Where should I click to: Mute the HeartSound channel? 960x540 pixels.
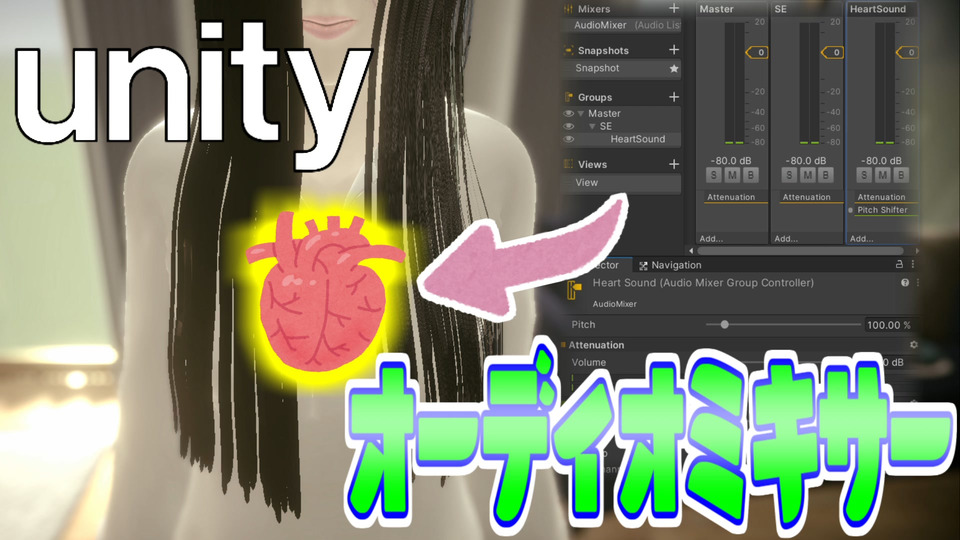point(882,175)
